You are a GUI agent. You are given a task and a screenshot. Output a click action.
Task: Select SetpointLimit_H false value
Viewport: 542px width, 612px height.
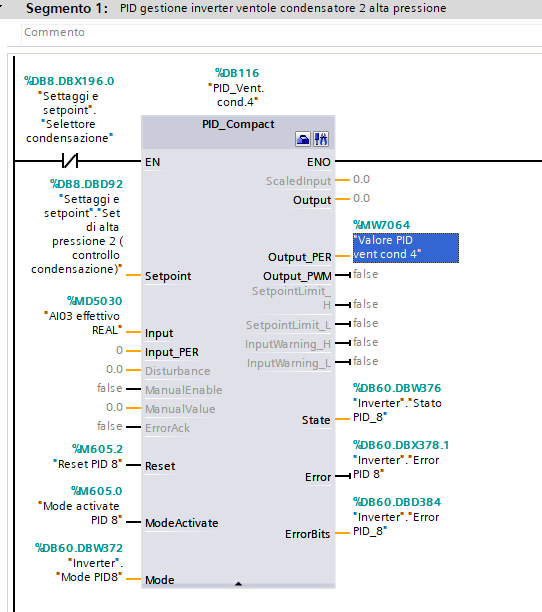(366, 304)
